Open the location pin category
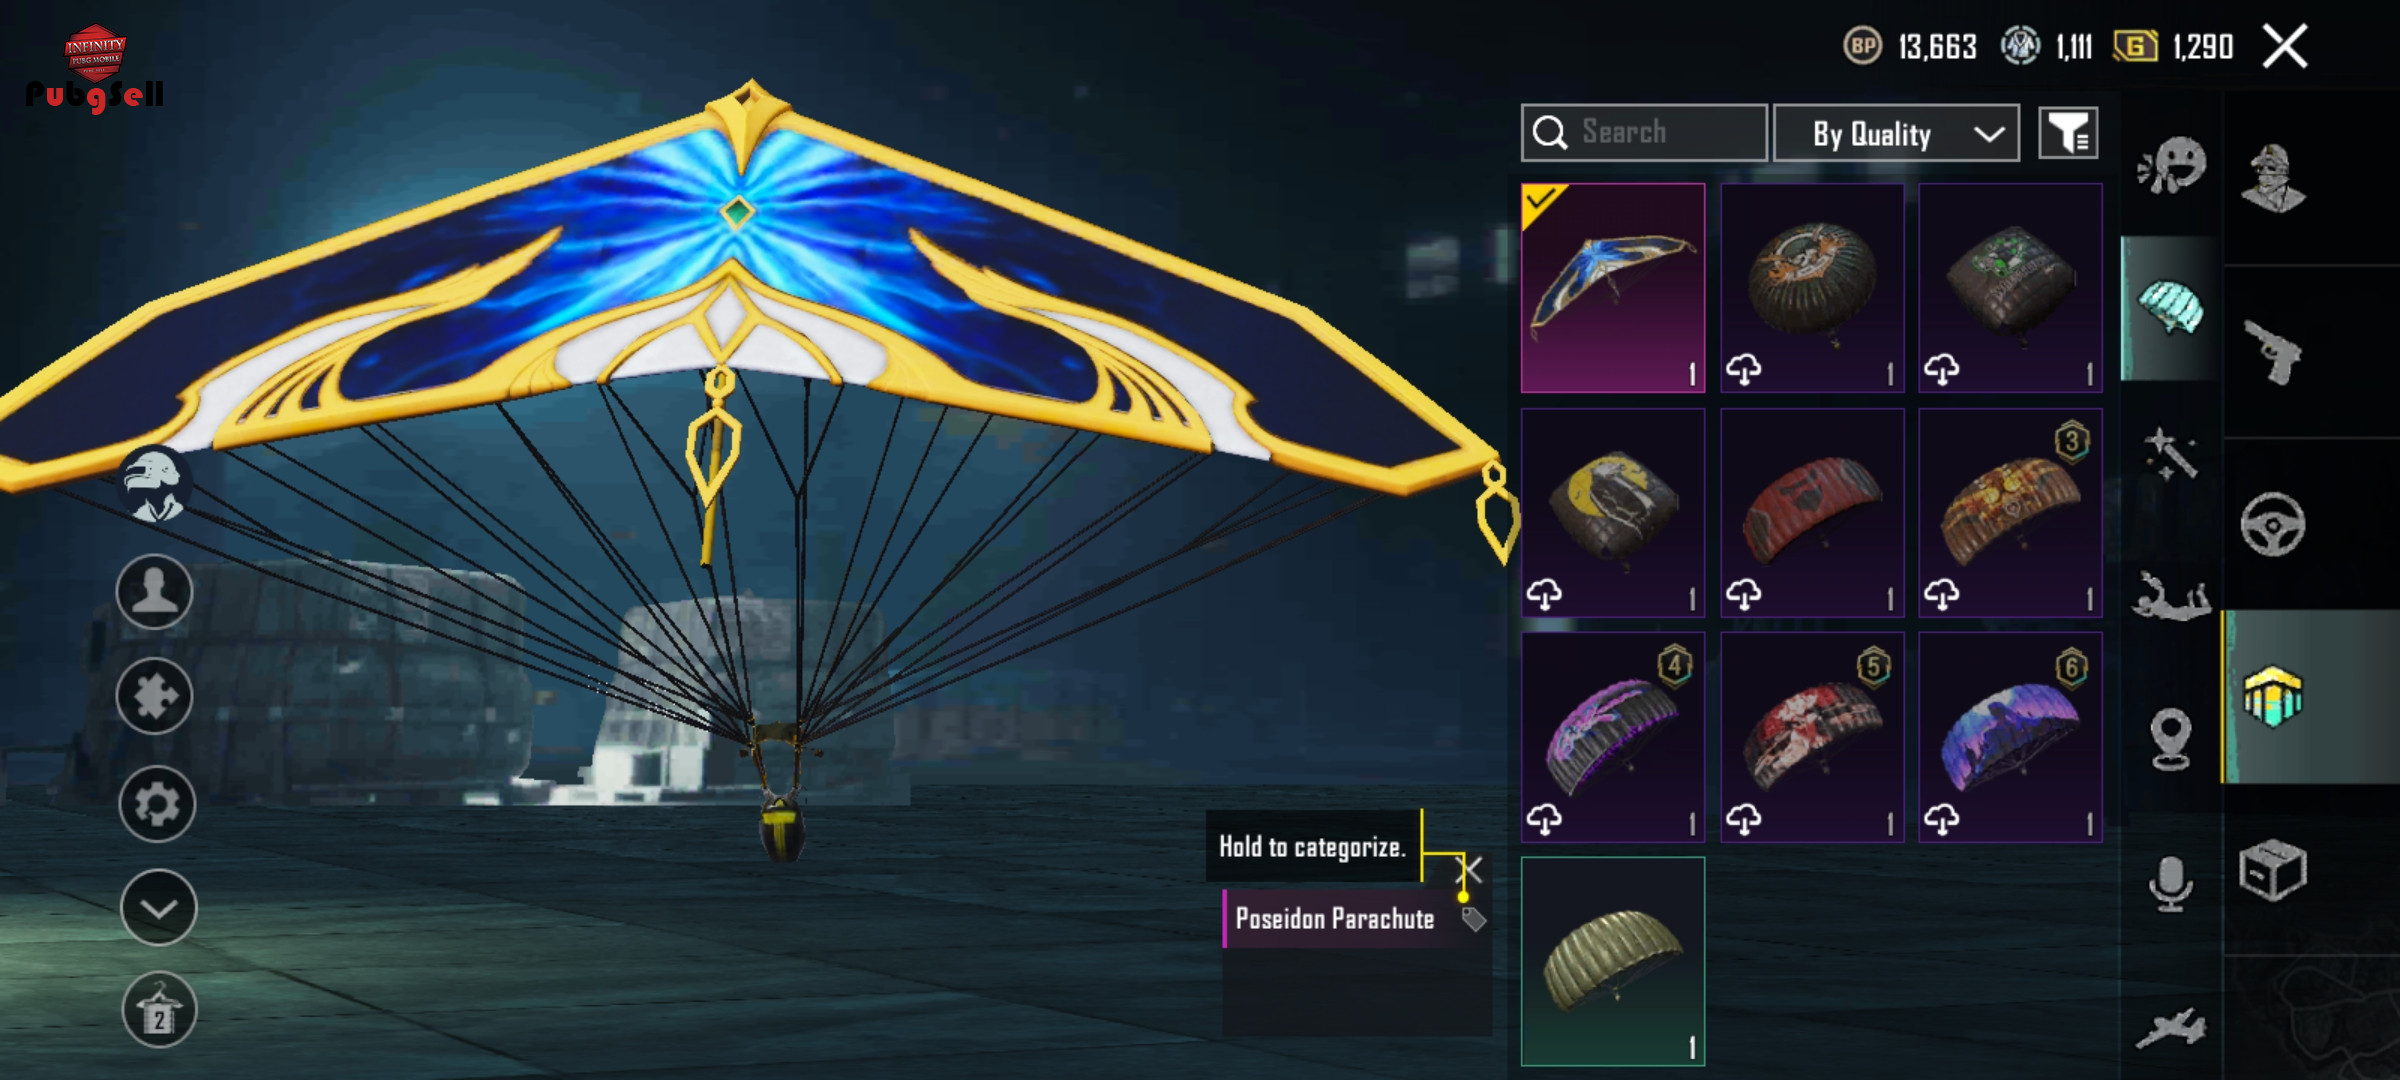This screenshot has width=2400, height=1080. click(2170, 739)
